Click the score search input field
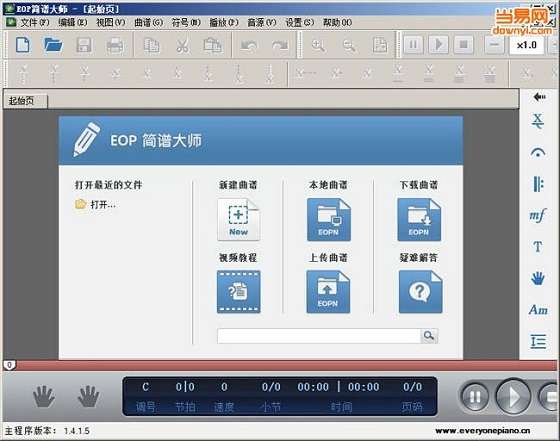Image resolution: width=560 pixels, height=441 pixels. click(319, 336)
